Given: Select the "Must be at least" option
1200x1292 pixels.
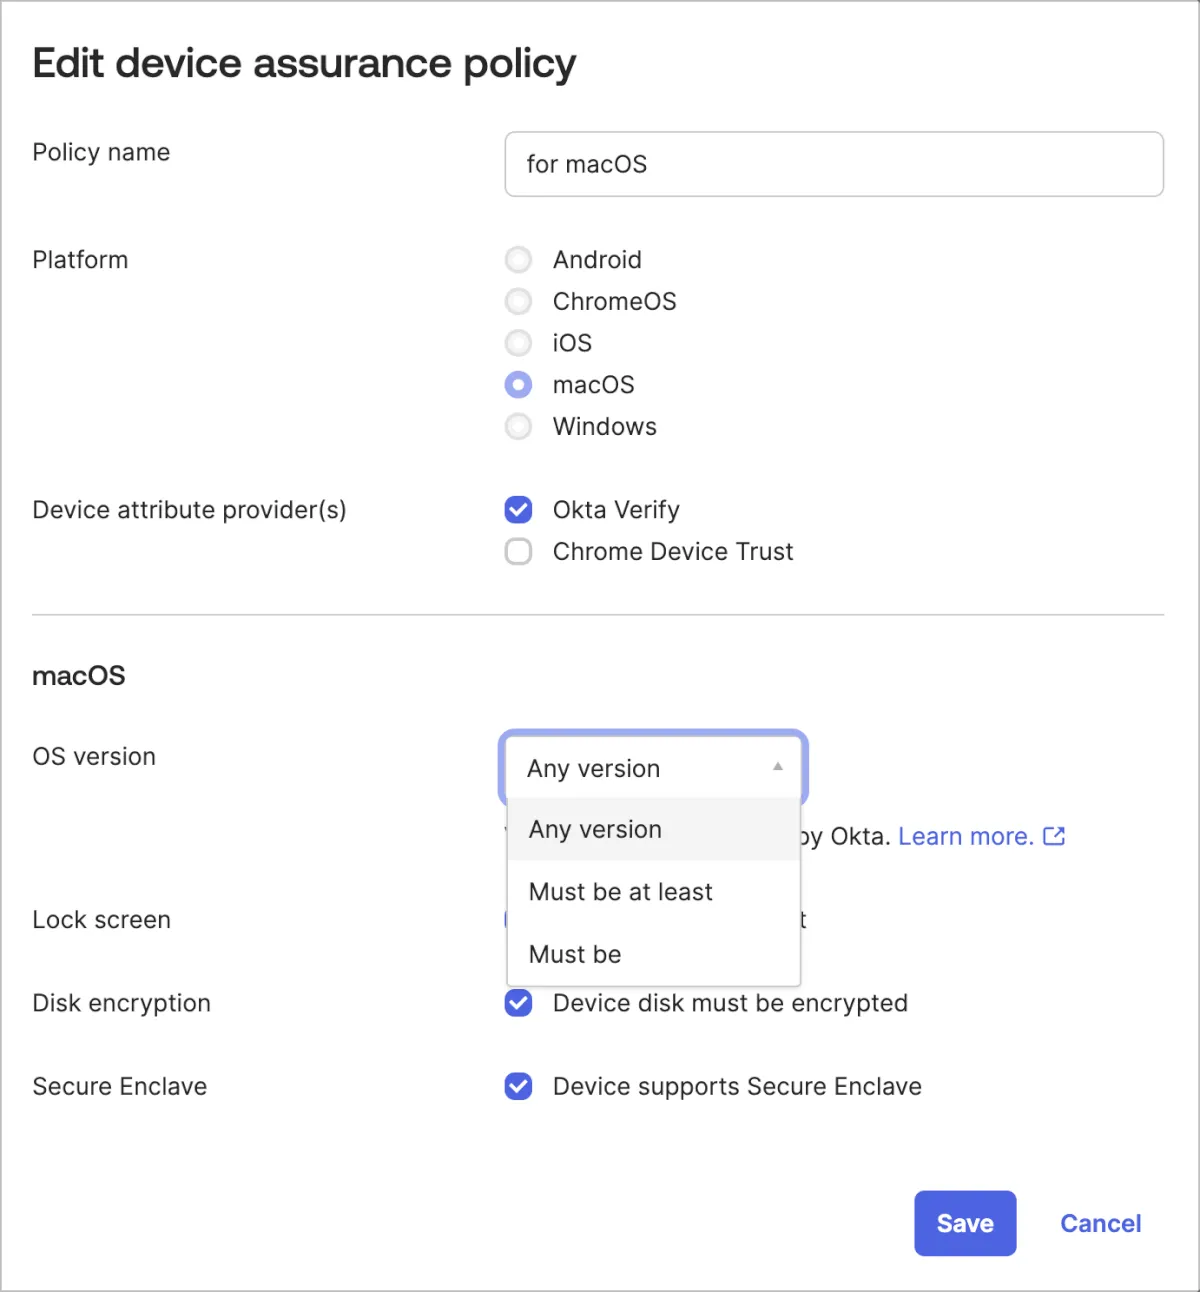Looking at the screenshot, I should tap(621, 892).
